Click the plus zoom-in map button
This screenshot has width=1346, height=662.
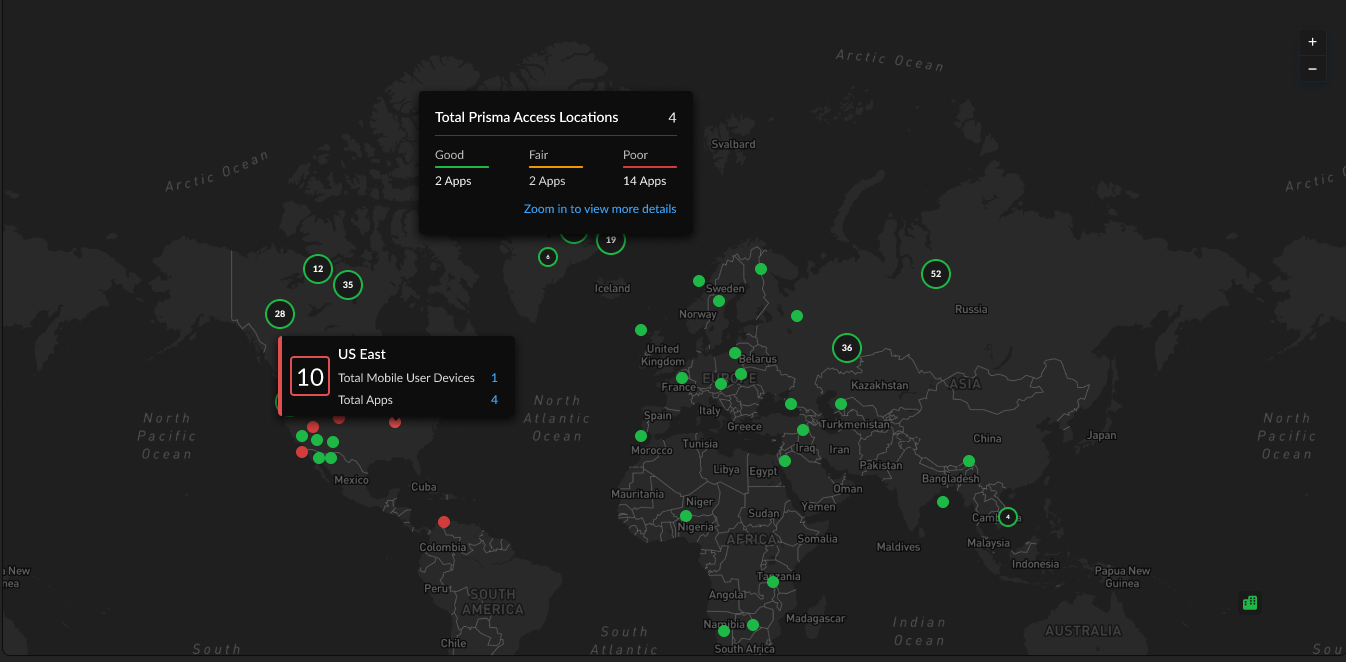[1312, 42]
